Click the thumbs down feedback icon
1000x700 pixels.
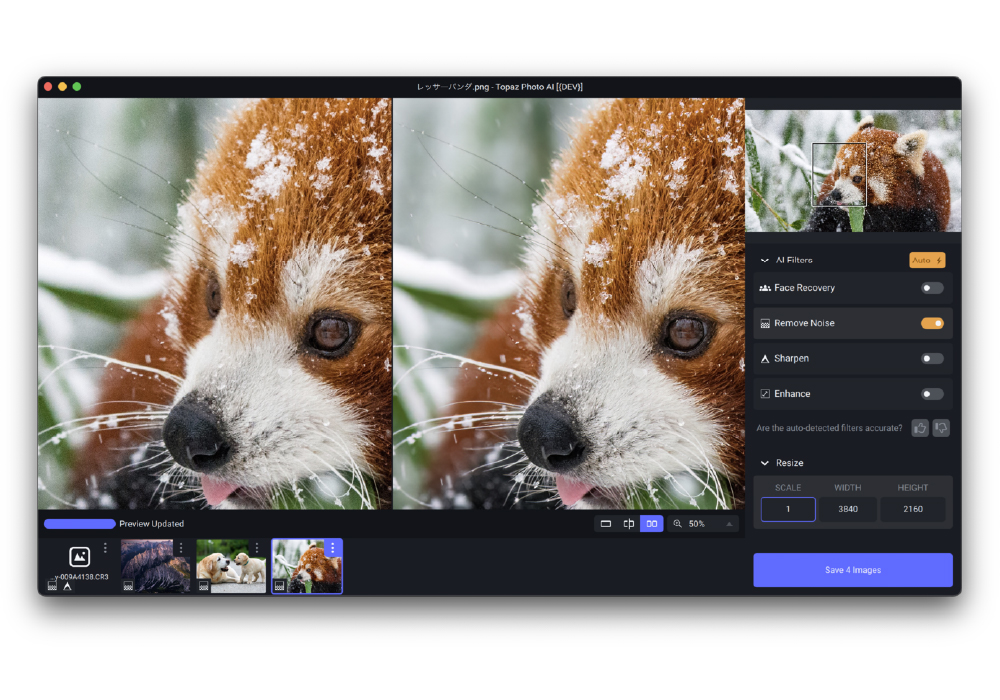tap(941, 428)
